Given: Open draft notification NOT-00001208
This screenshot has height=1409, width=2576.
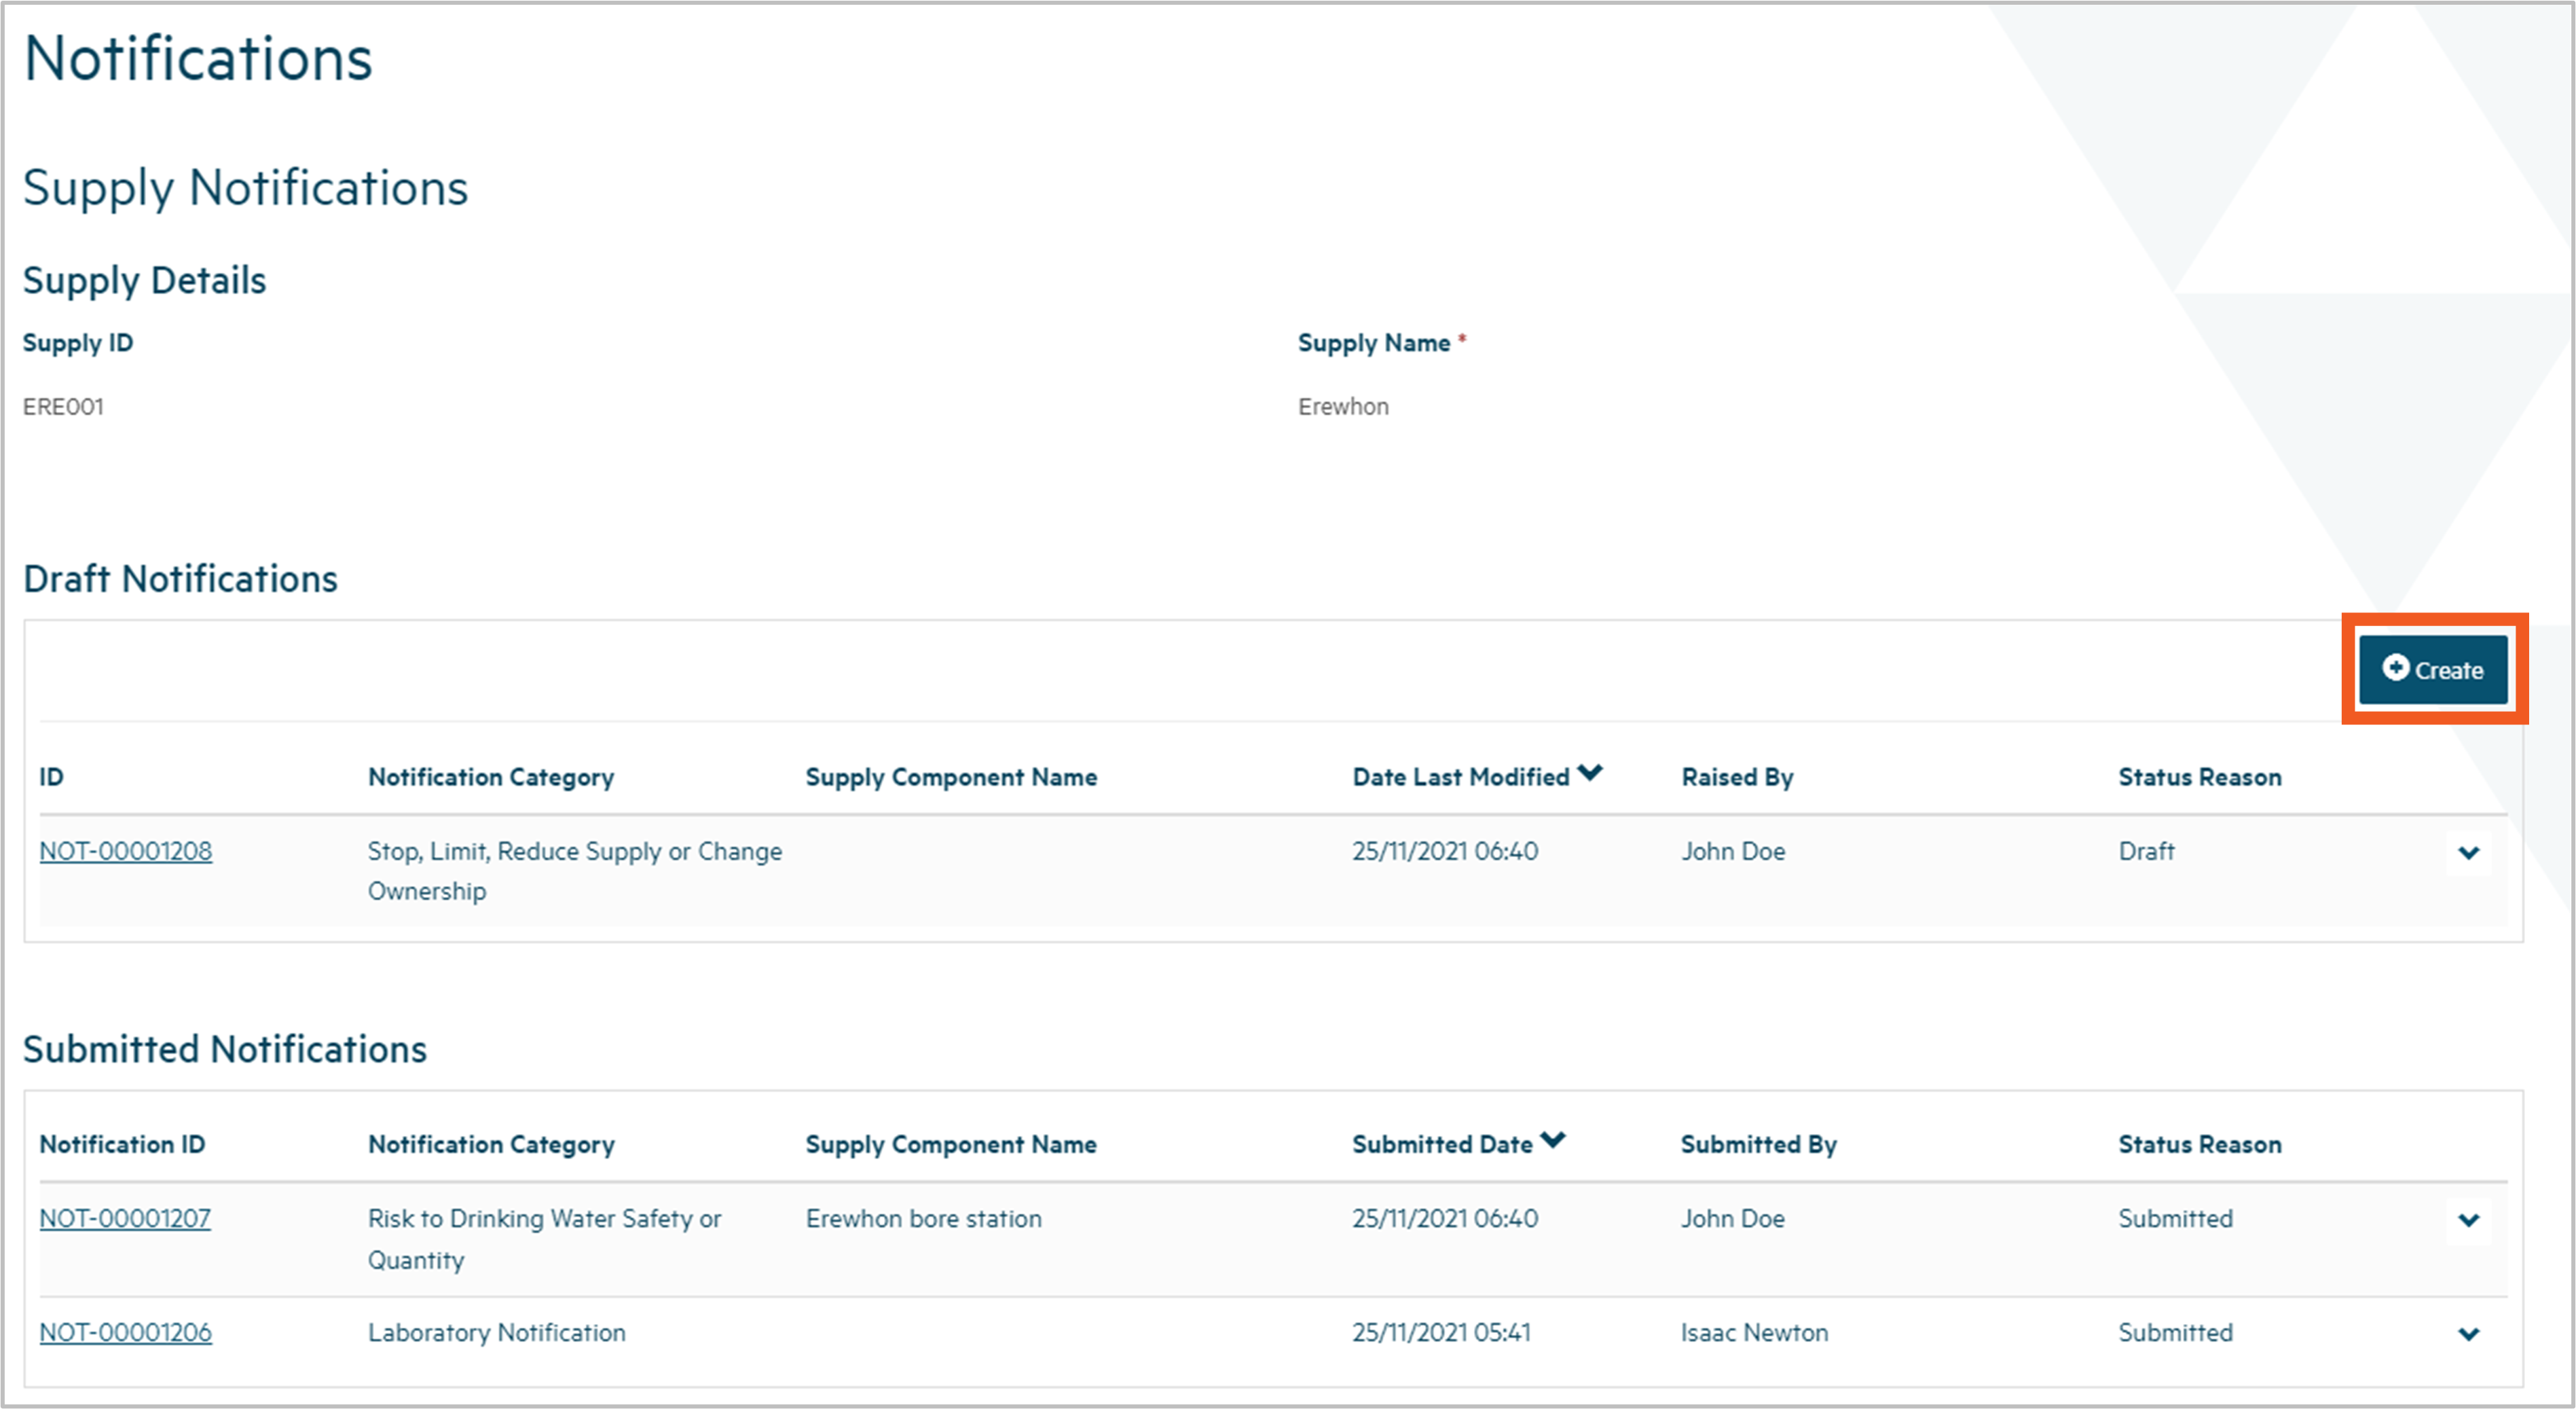Looking at the screenshot, I should (x=125, y=851).
